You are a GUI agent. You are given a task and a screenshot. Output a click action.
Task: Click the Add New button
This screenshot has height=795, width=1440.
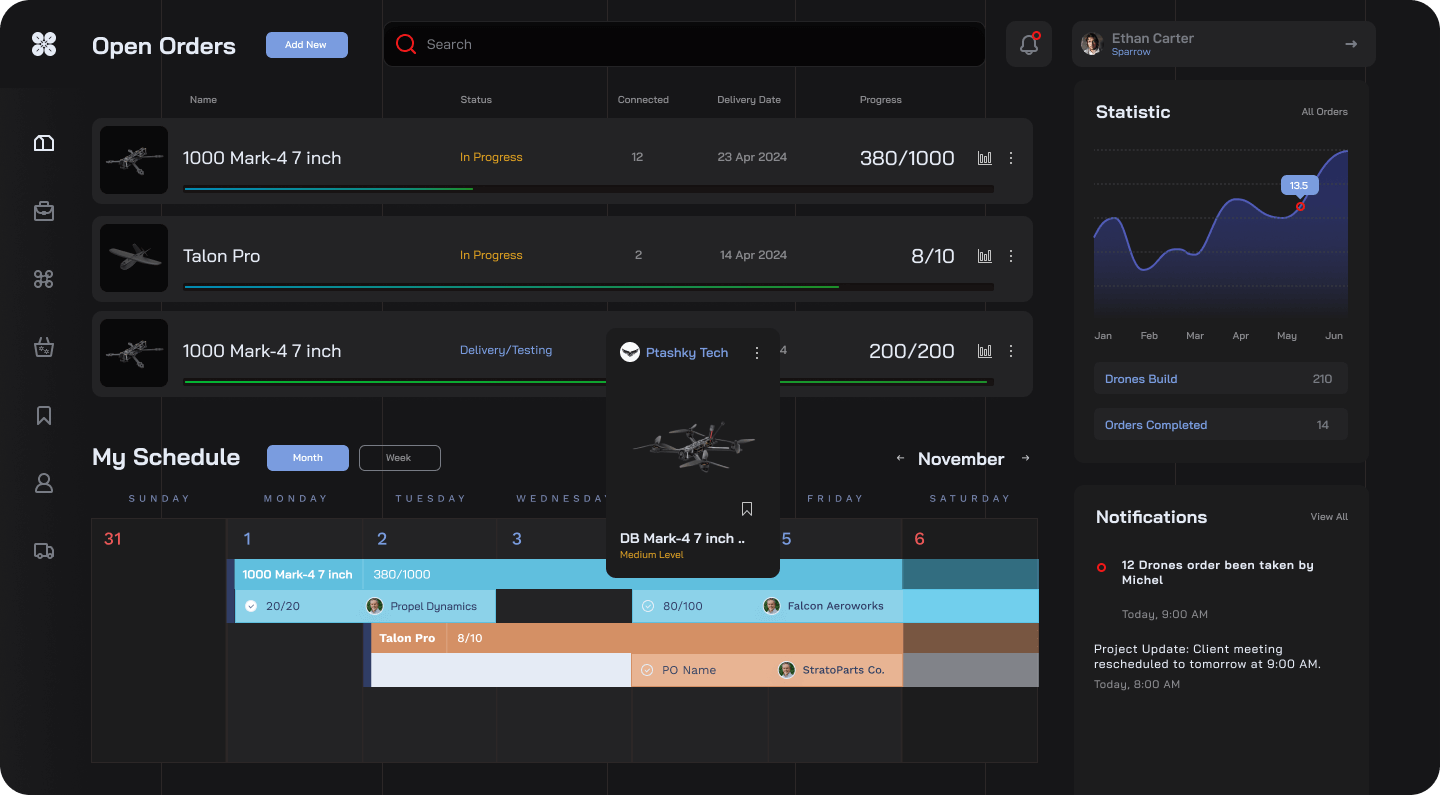tap(306, 45)
